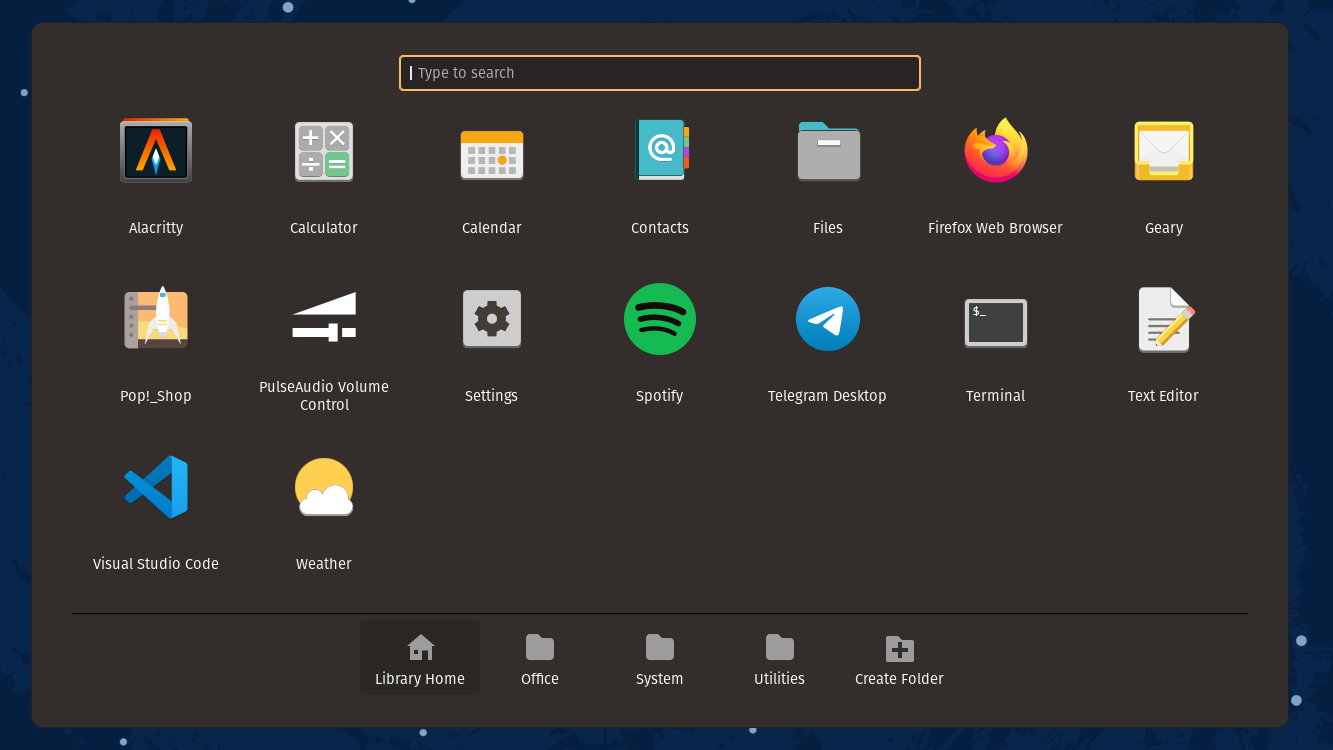
Task: Create a new application folder
Action: coord(899,657)
